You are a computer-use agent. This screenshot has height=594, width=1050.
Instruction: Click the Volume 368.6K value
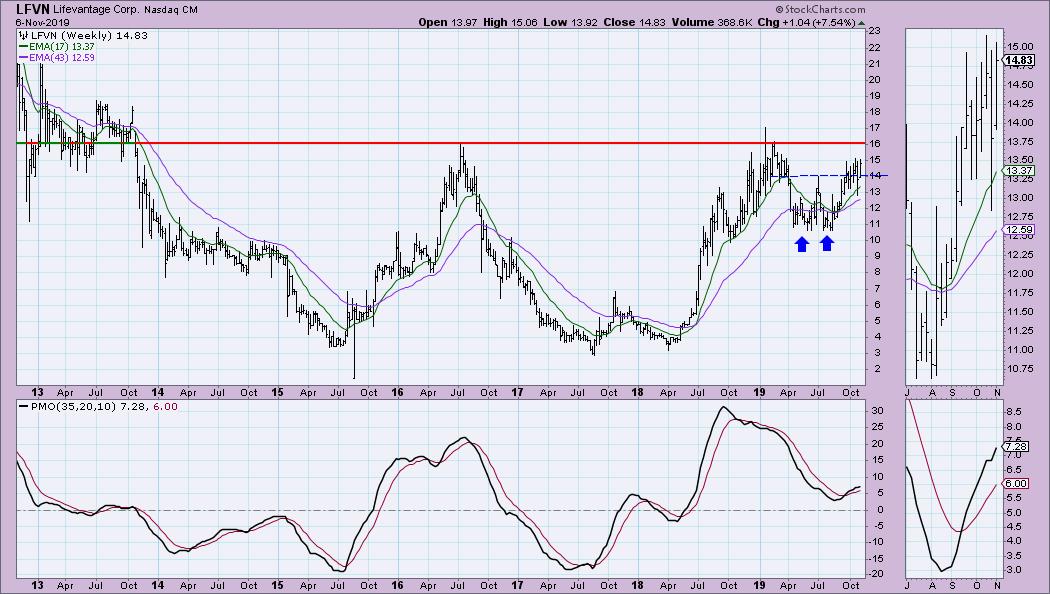coord(712,22)
